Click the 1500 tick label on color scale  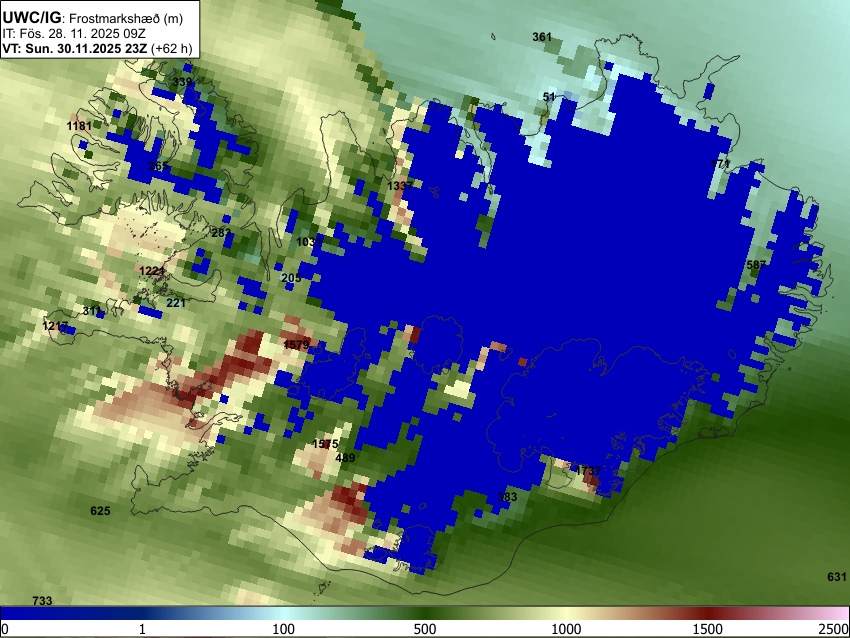pyautogui.click(x=708, y=629)
